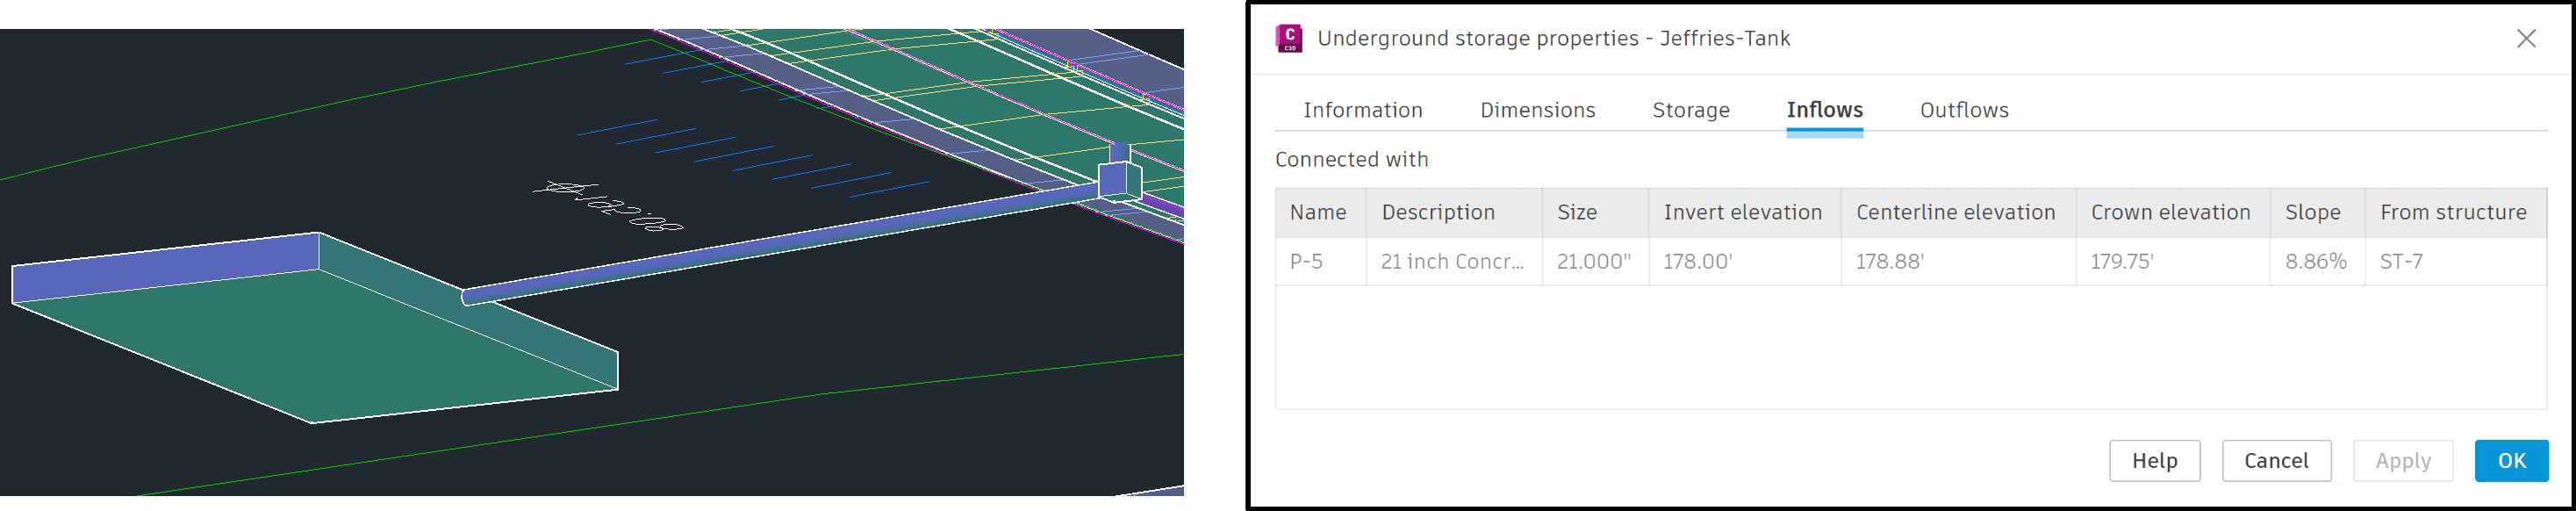Screen dimensions: 2576x511
Task: Select the P-5 pipe row
Action: coord(1910,262)
